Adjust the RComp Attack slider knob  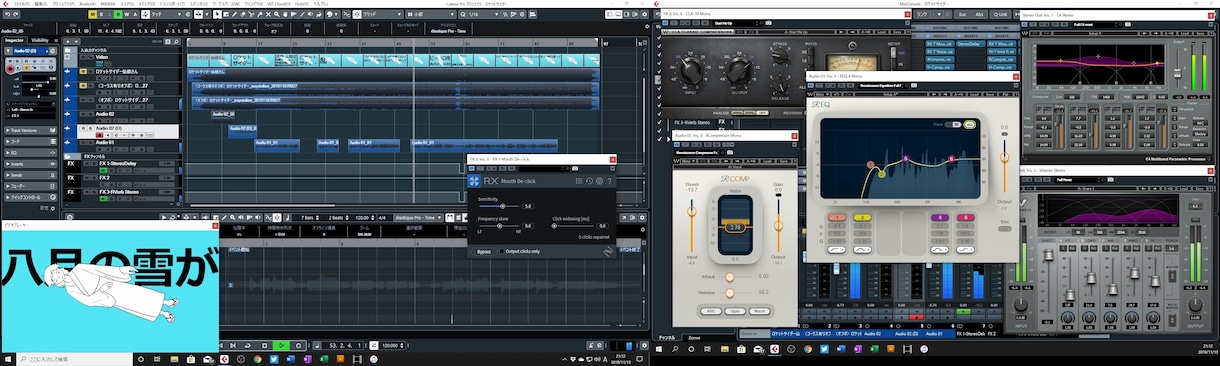tap(729, 276)
